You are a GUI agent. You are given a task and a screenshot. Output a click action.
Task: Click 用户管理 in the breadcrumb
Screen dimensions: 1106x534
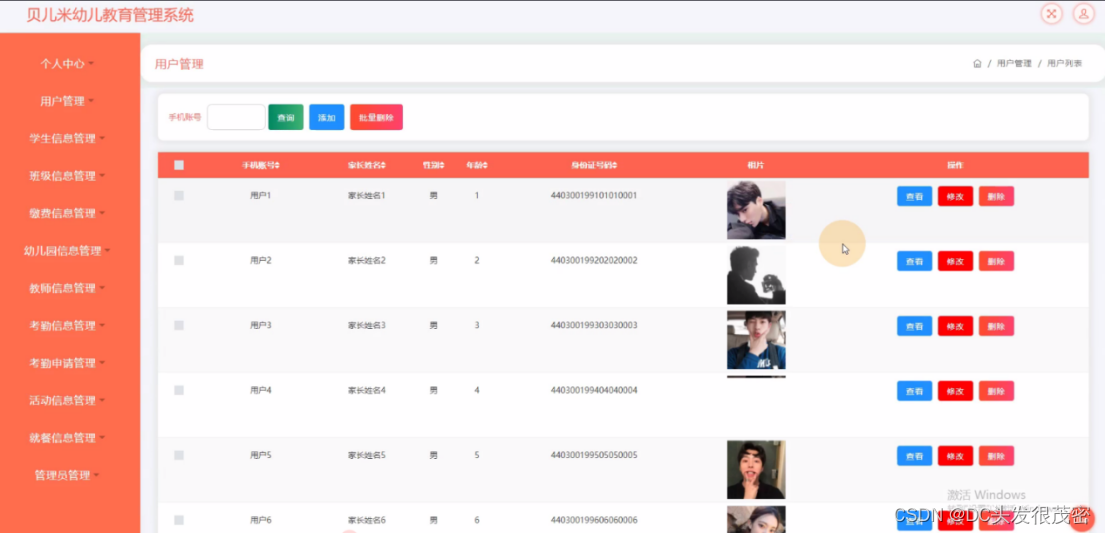tap(1014, 63)
